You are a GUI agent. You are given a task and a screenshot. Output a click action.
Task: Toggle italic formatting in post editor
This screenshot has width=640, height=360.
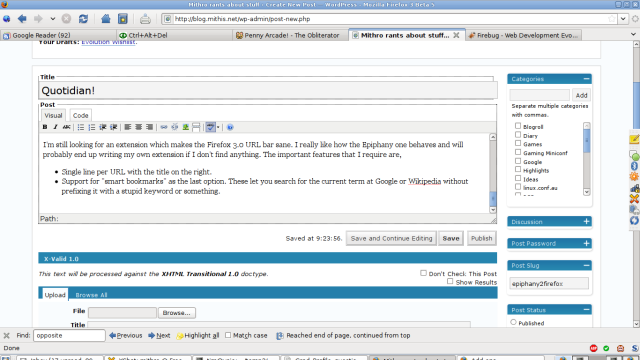[x=56, y=127]
